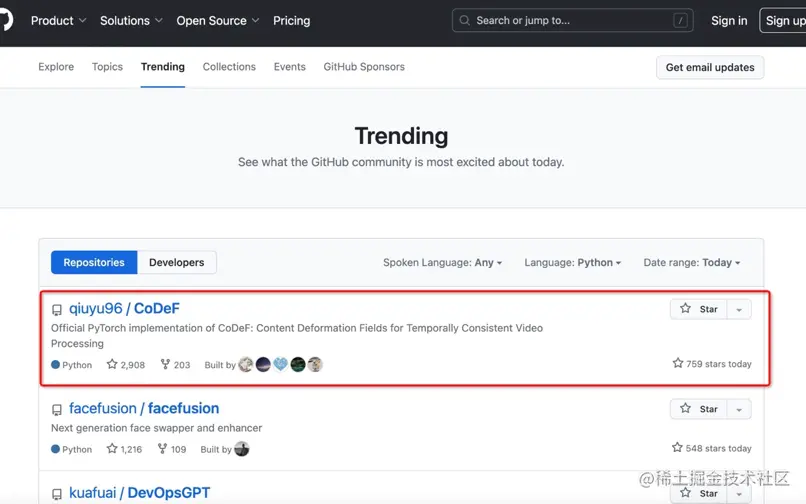Click the Python language dot for facefusion

56,449
